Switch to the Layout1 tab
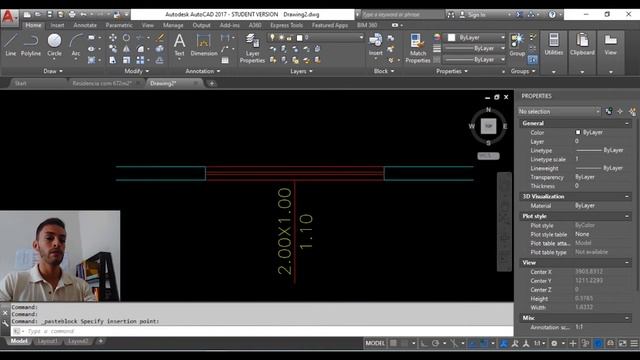The width and height of the screenshot is (640, 360). (x=47, y=341)
